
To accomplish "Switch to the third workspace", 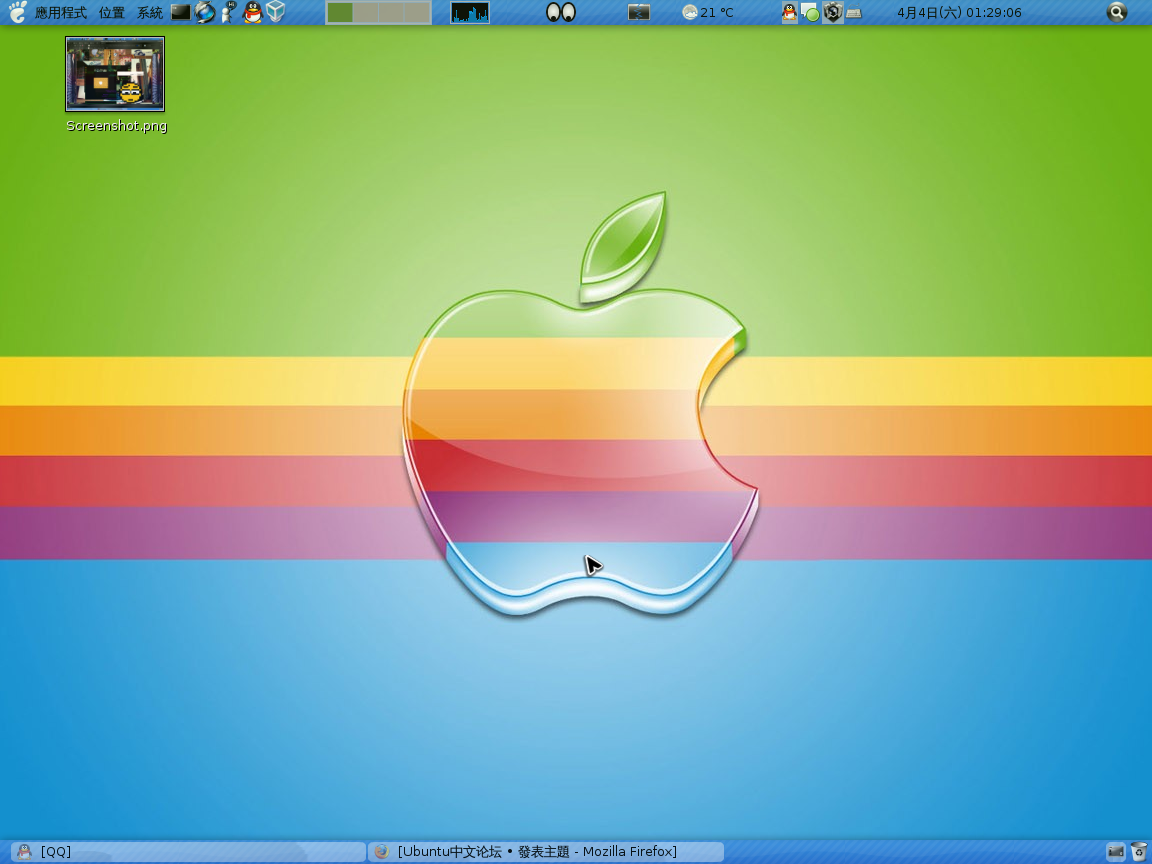I will click(391, 12).
